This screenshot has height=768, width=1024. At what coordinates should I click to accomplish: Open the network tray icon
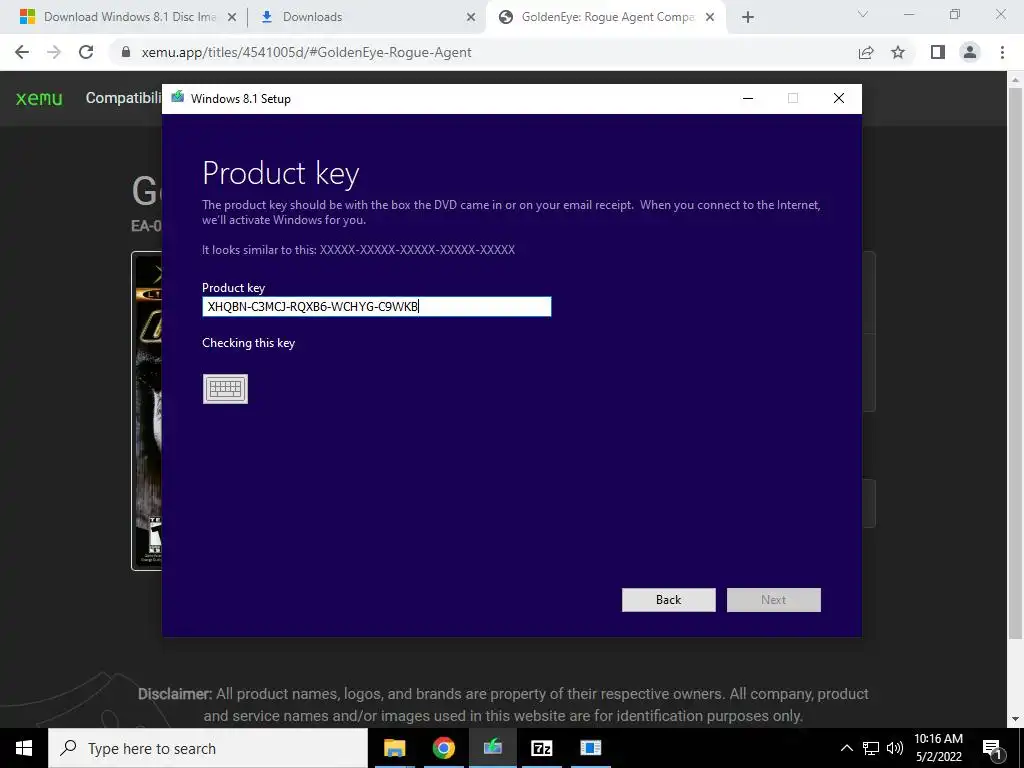(x=871, y=748)
